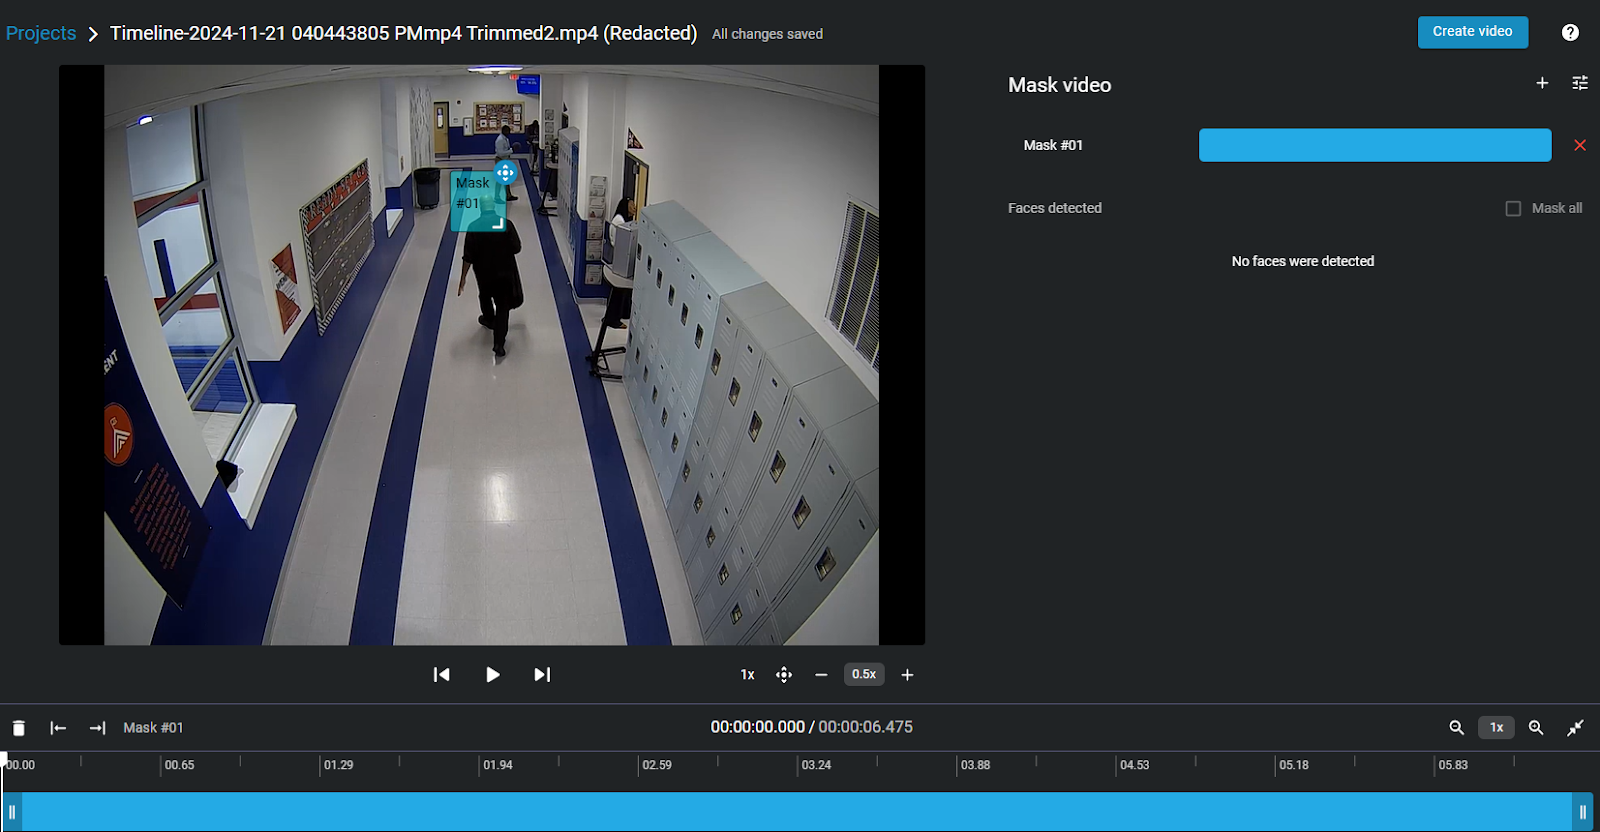1600x832 pixels.
Task: Skip to the end of the video
Action: tap(542, 675)
